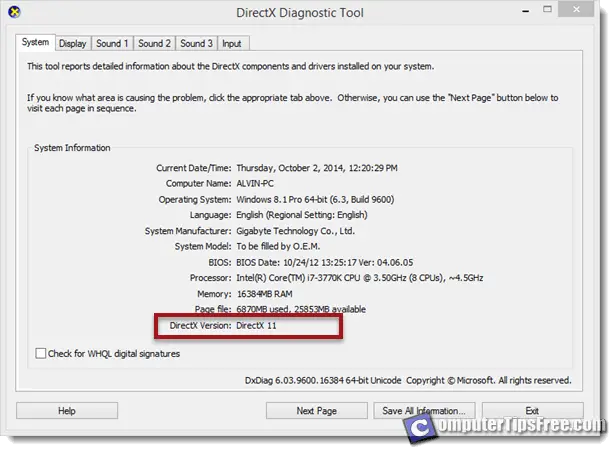The height and width of the screenshot is (451, 615).
Task: Go to the Sound 3 tab
Action: 197,44
